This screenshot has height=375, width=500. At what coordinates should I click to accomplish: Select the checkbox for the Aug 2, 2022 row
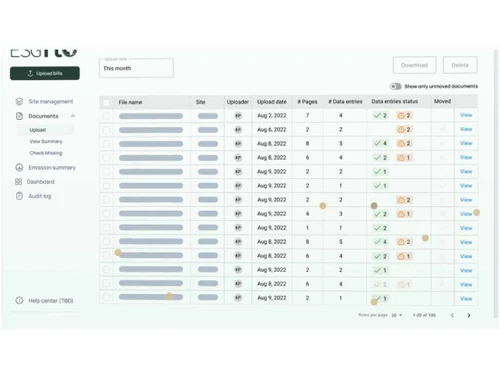106,116
